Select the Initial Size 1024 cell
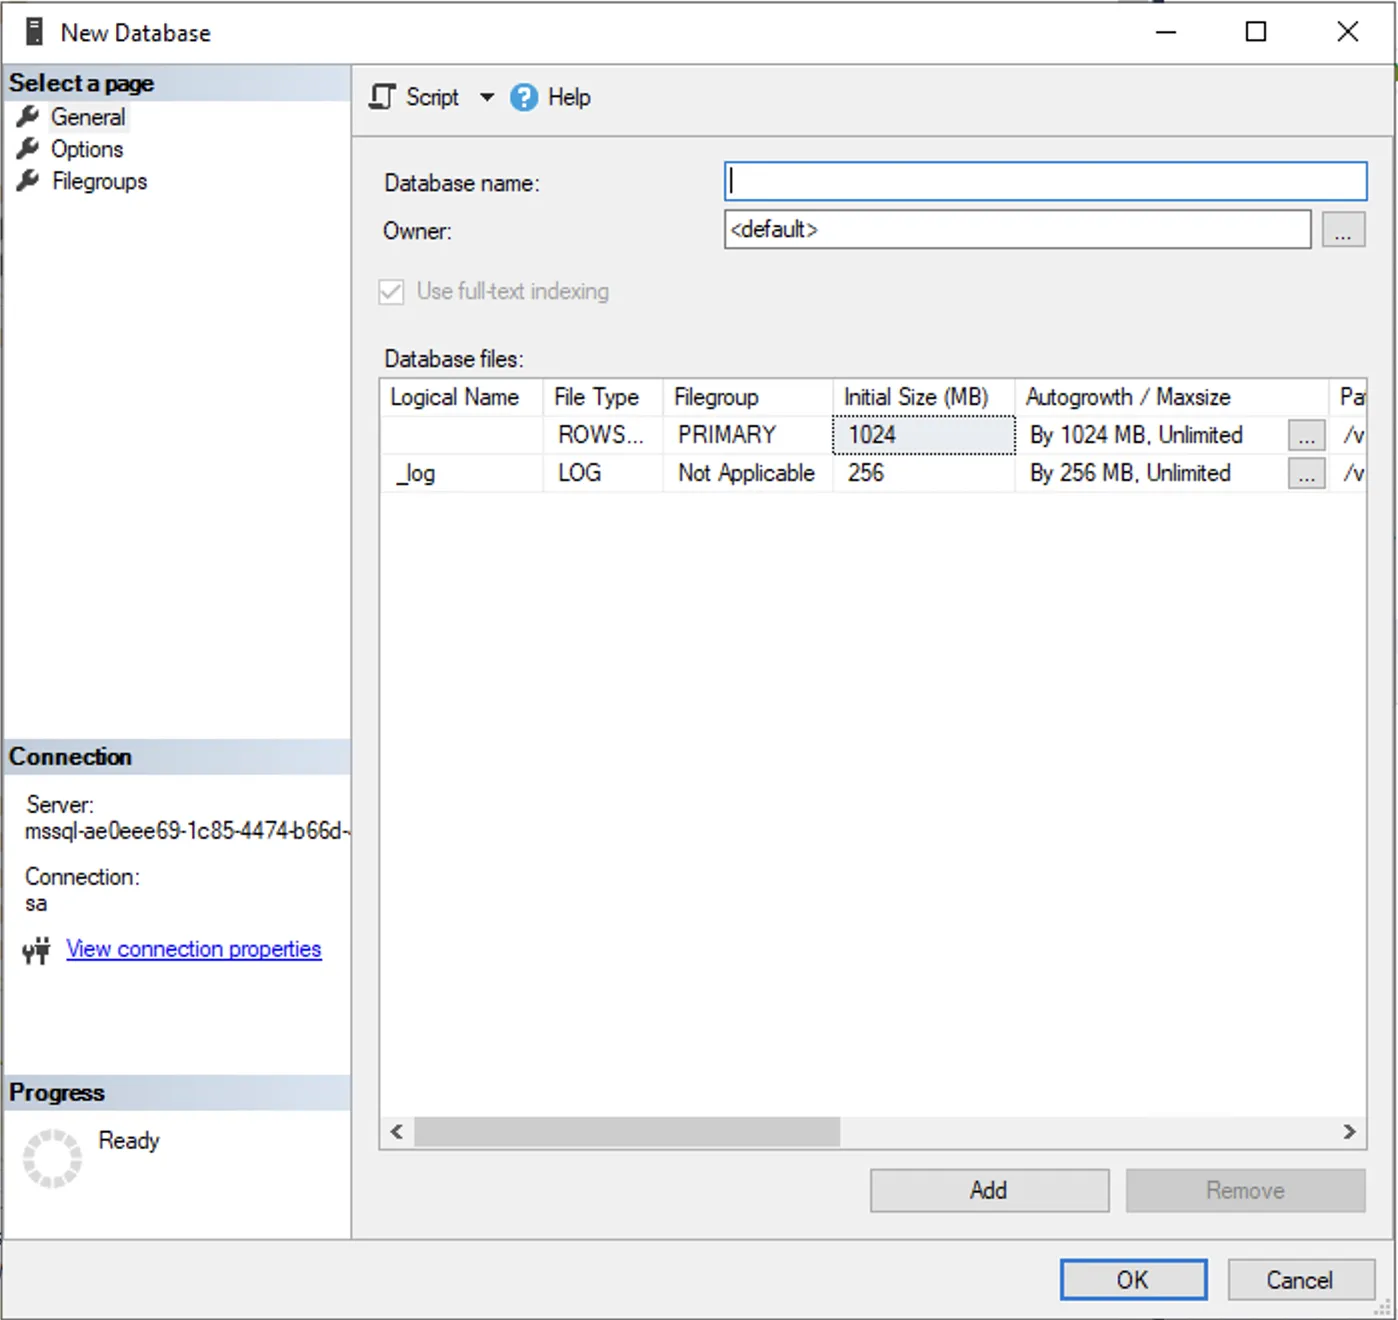Viewport: 1398px width, 1320px height. pos(922,435)
